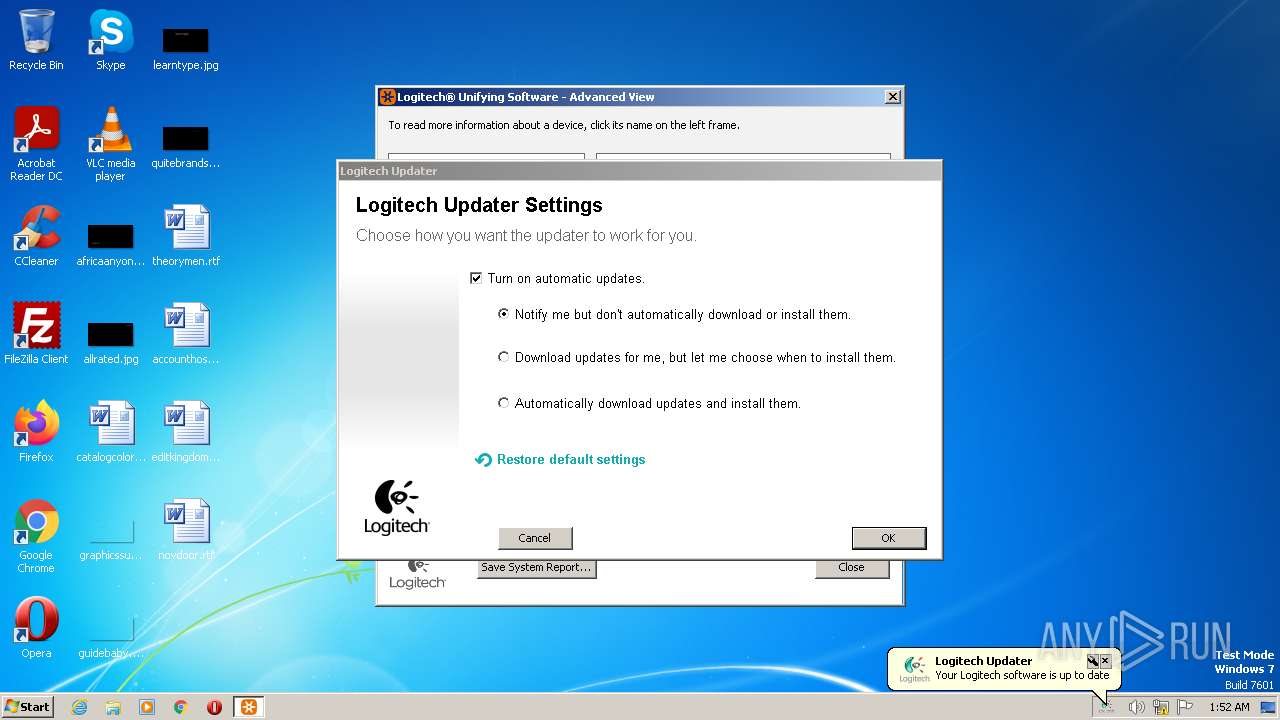This screenshot has width=1280, height=720.
Task: Open the africaanyon desktop file
Action: (x=111, y=243)
